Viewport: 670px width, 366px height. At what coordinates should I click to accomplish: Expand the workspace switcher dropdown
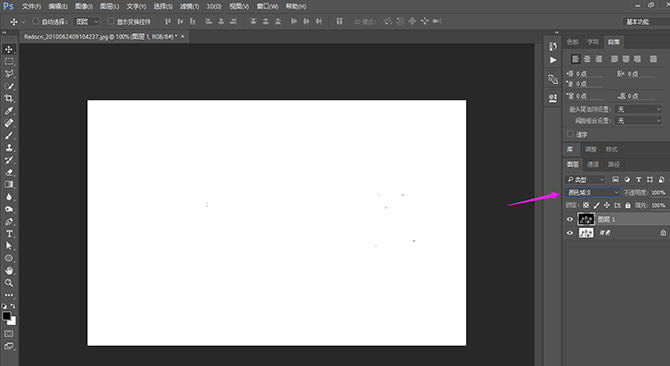tap(646, 21)
